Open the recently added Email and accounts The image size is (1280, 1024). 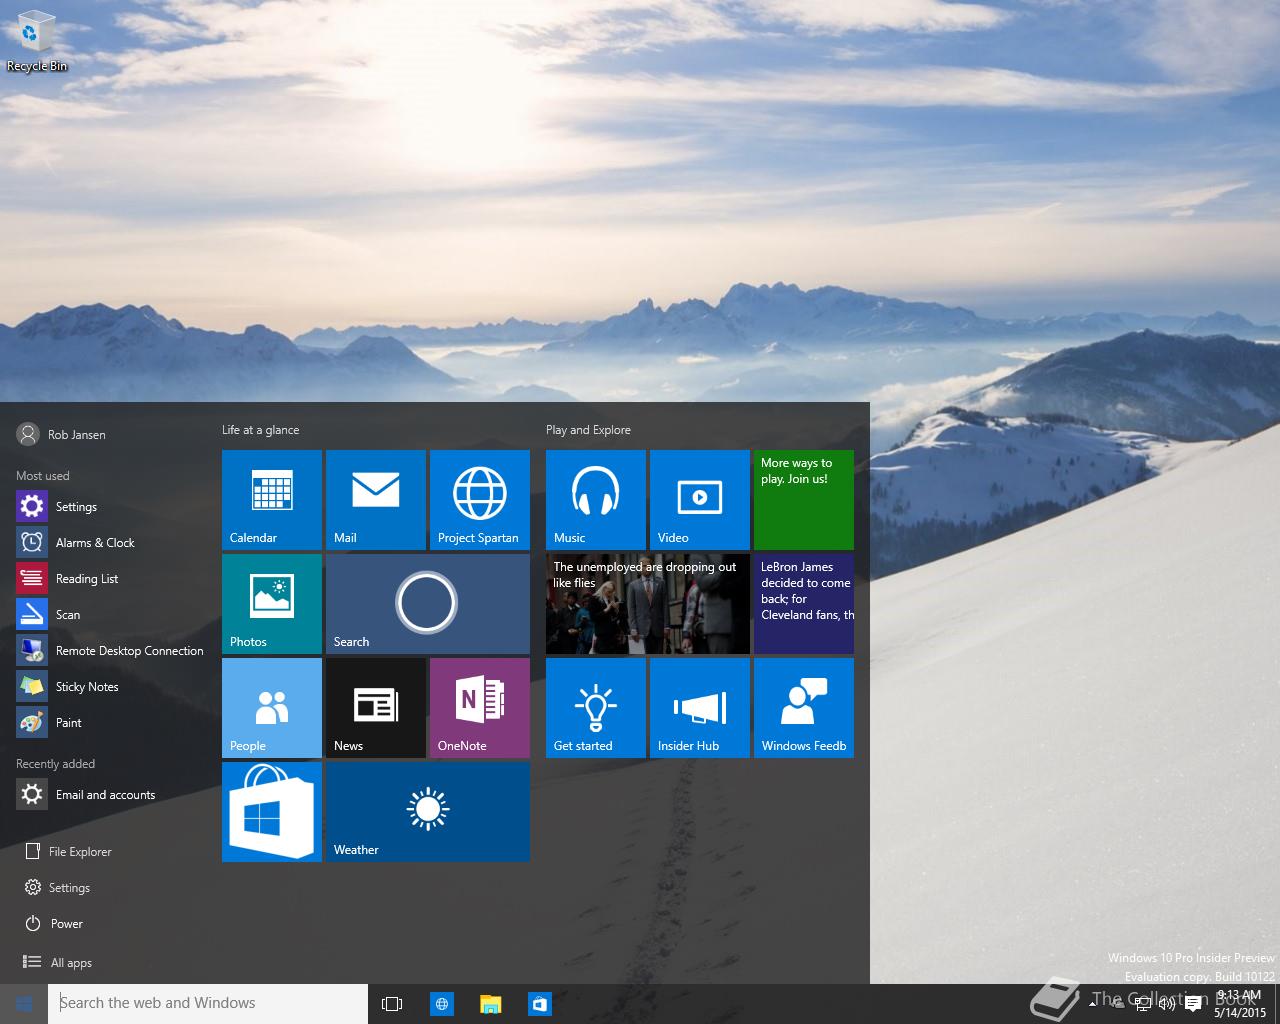(x=110, y=795)
